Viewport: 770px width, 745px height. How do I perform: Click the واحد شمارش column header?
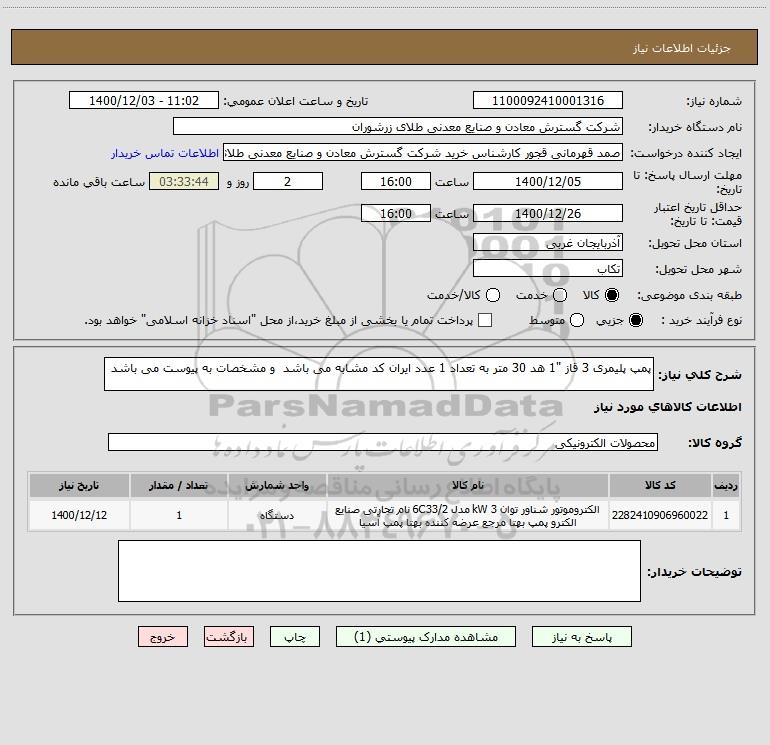click(277, 485)
